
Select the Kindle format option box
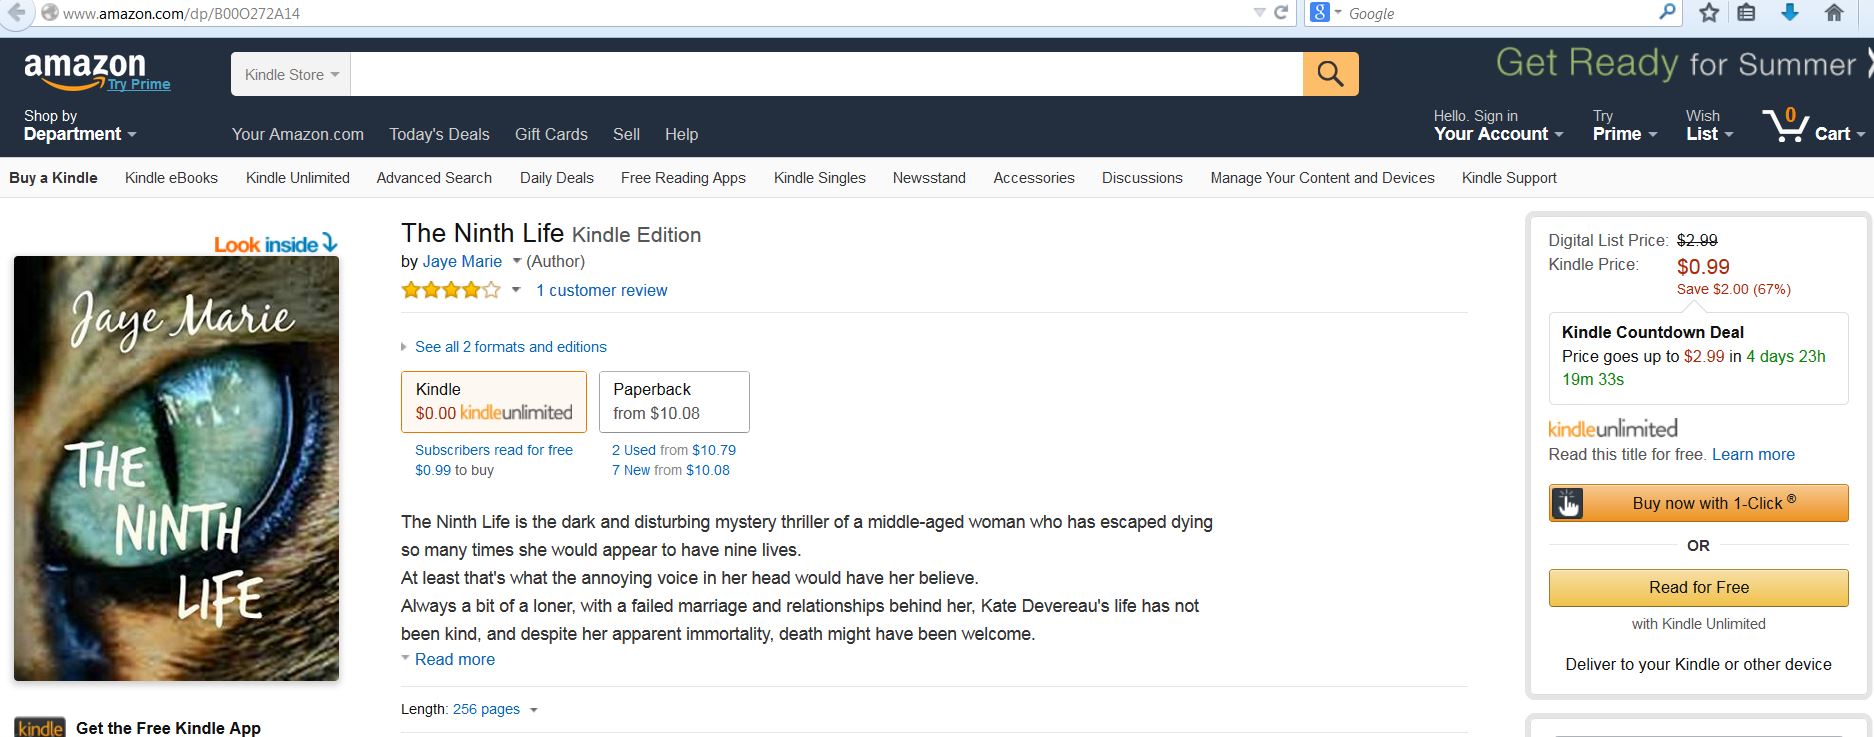tap(494, 401)
